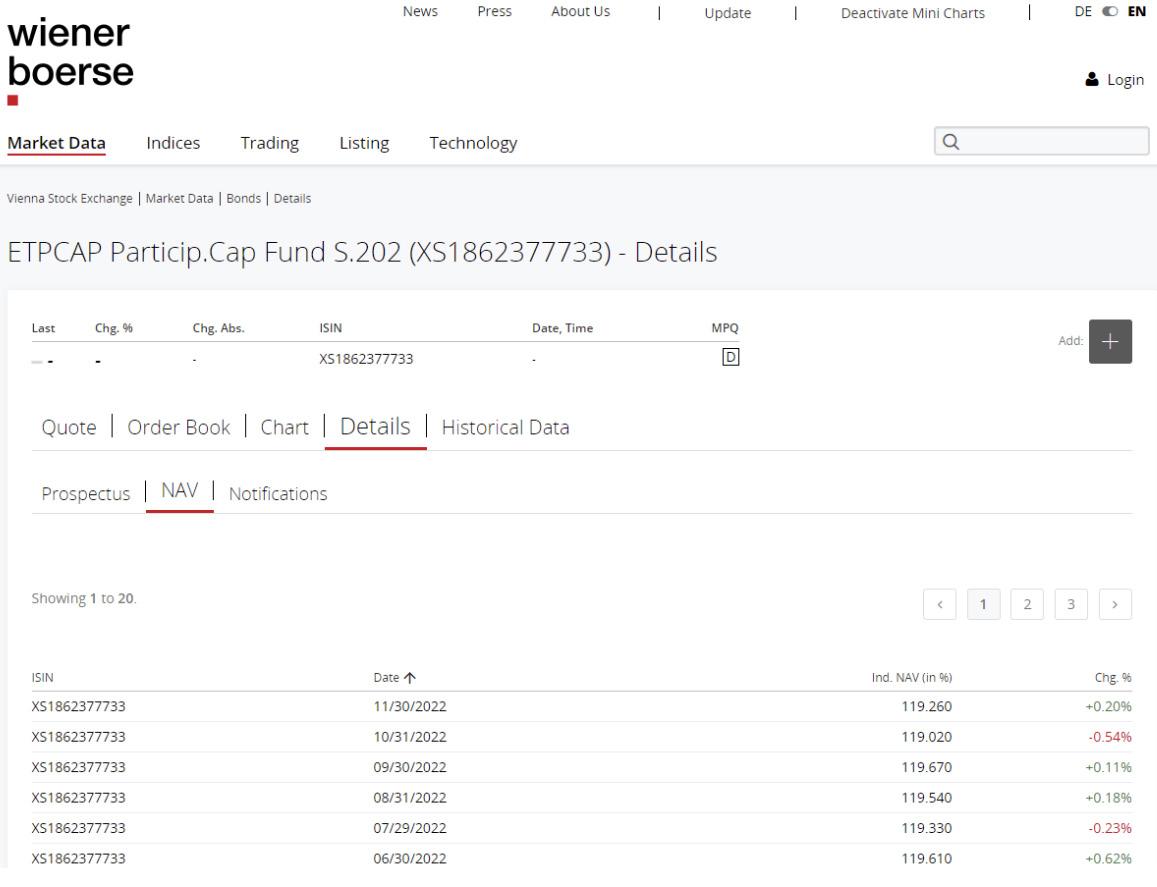Click Market Data breadcrumb
The width and height of the screenshot is (1157, 887).
click(179, 199)
